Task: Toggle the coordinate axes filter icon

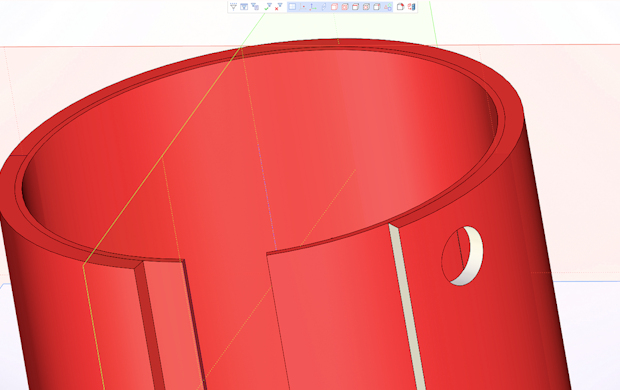Action: point(313,7)
